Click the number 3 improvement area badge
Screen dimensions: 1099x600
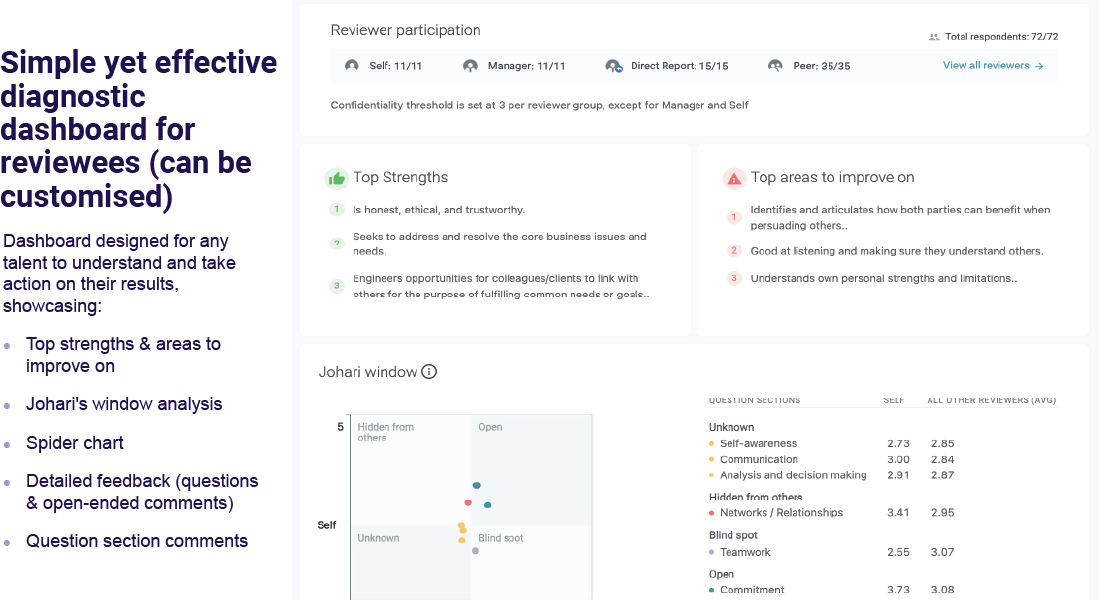(x=734, y=279)
